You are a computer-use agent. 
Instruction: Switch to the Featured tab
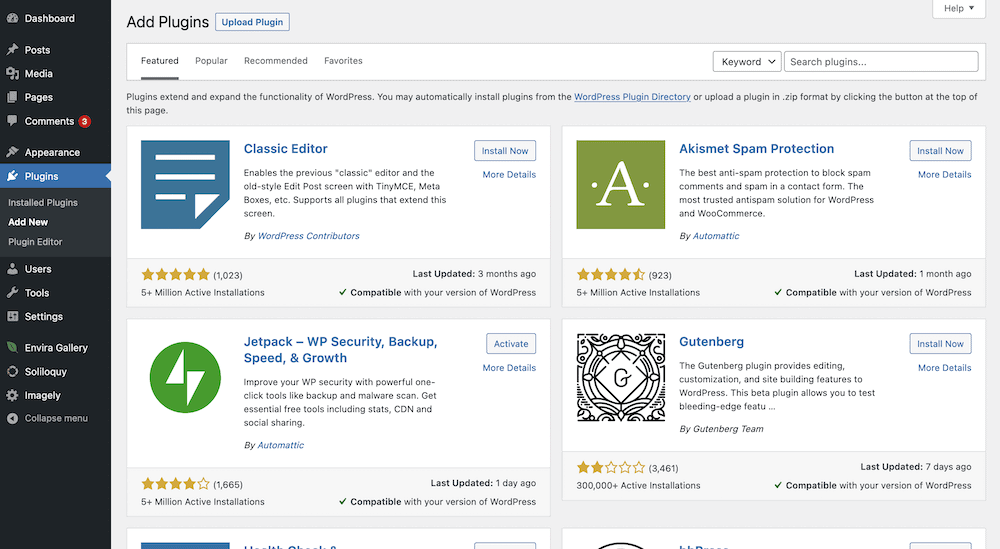tap(159, 61)
